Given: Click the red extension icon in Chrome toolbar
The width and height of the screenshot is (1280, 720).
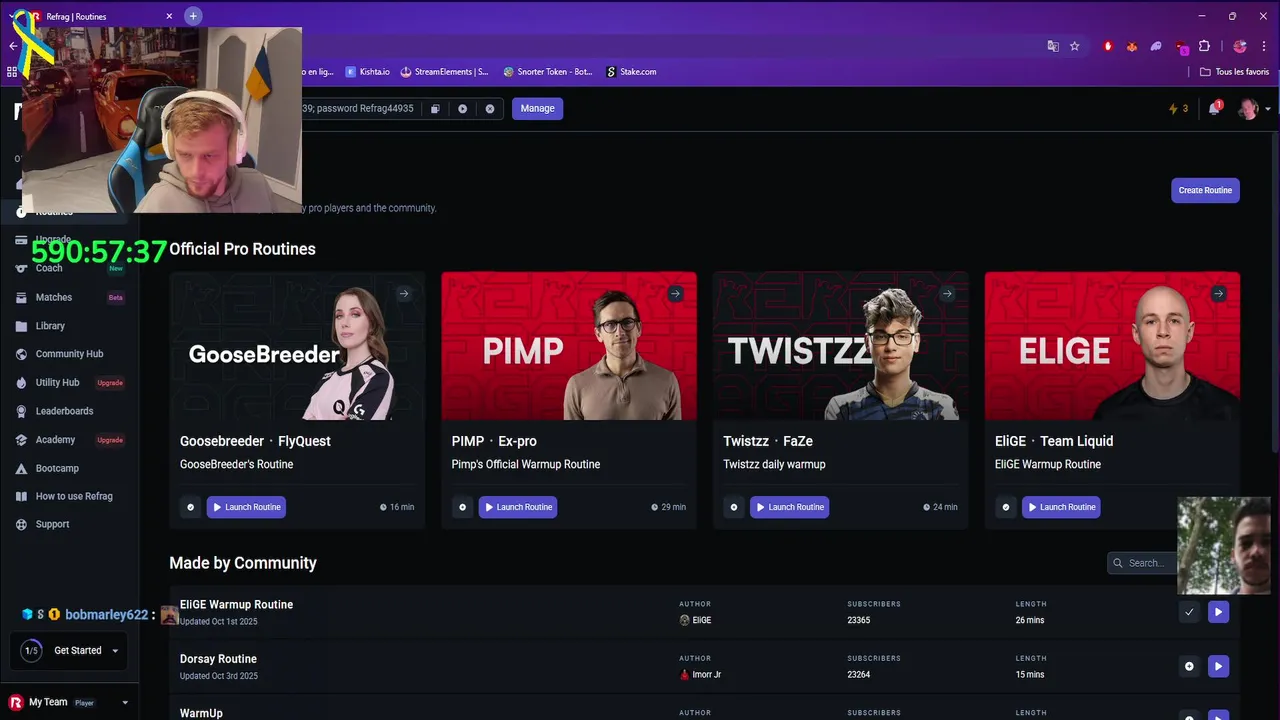Looking at the screenshot, I should 1108,46.
